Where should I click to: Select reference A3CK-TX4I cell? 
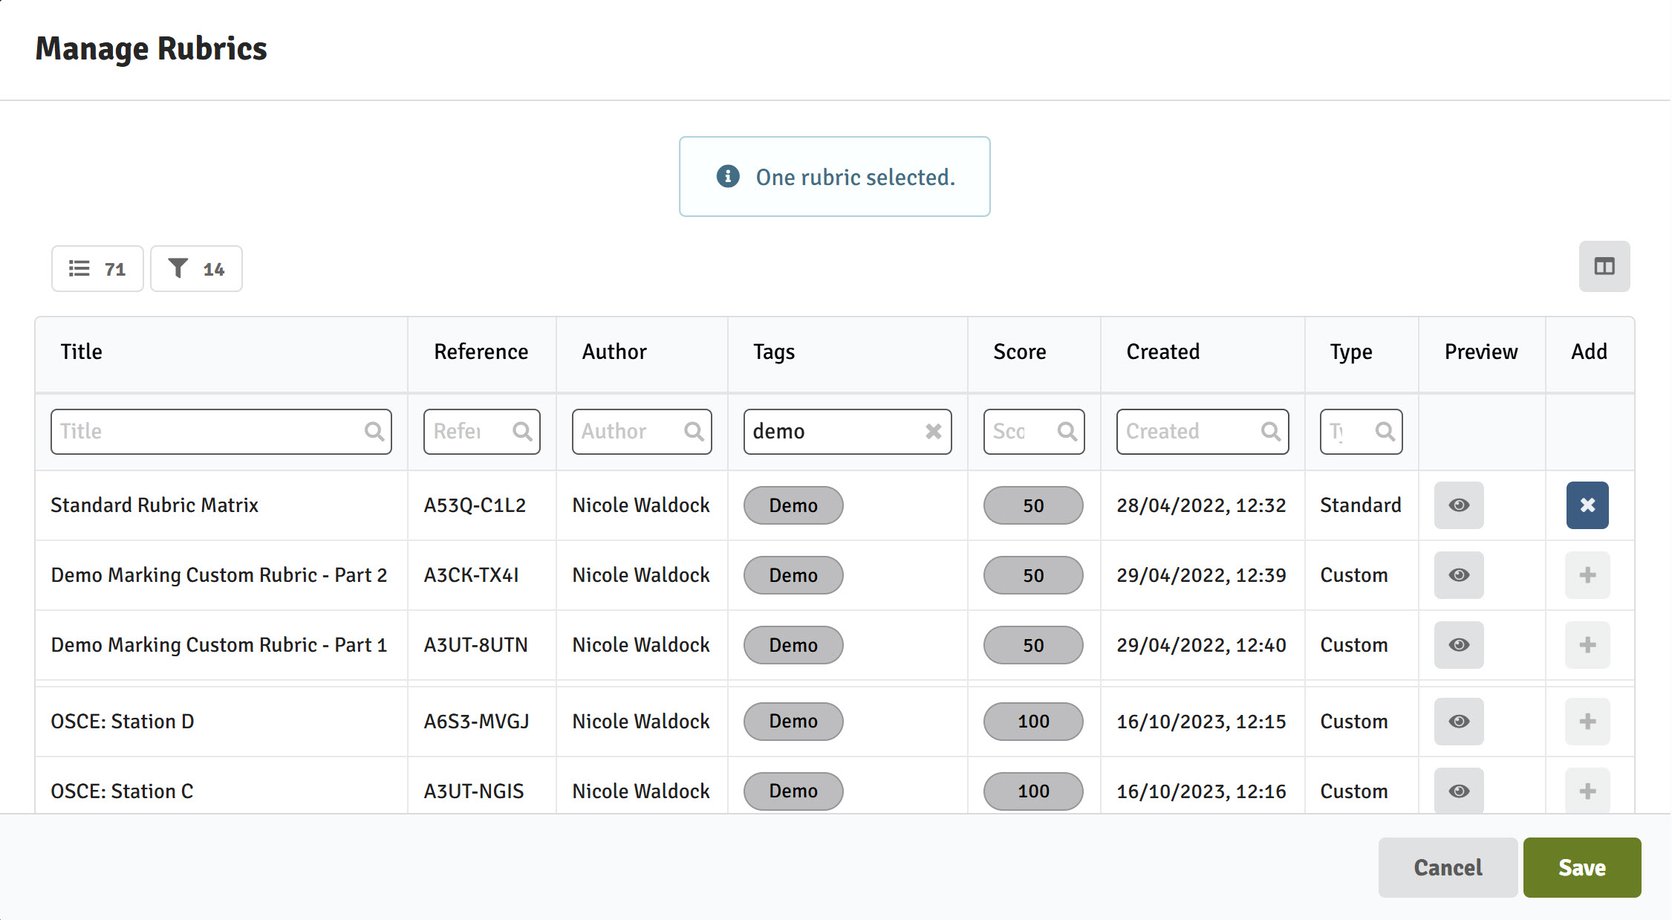pyautogui.click(x=471, y=575)
